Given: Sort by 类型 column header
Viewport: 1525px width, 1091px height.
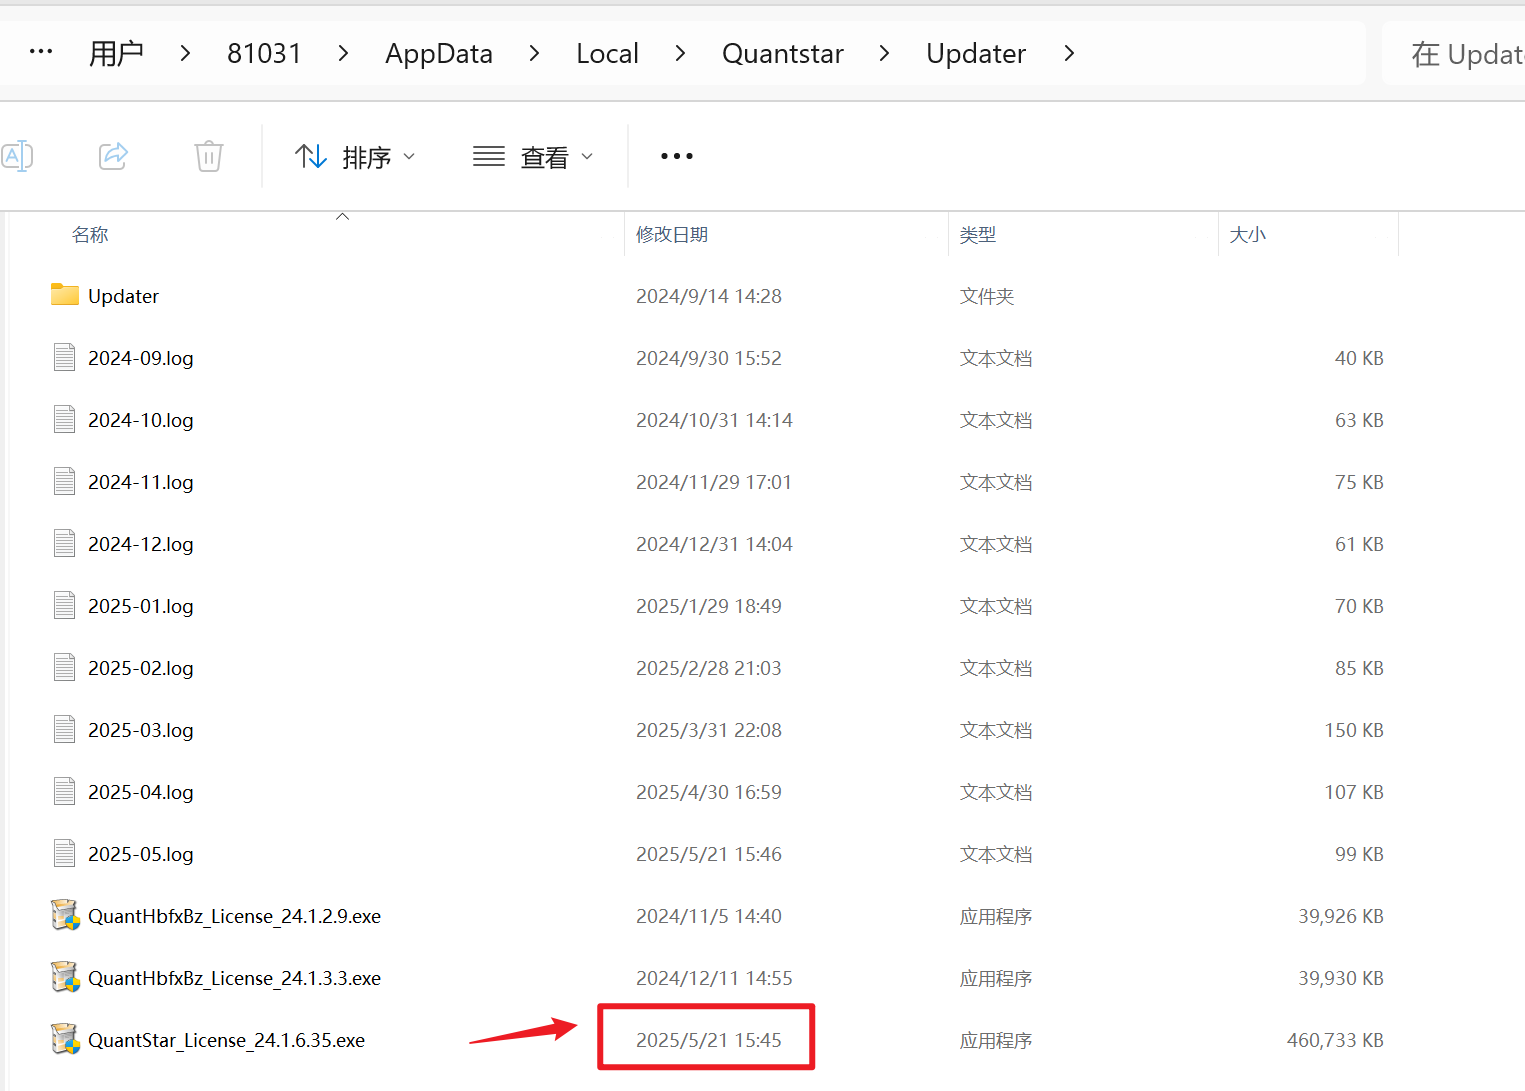Looking at the screenshot, I should click(x=978, y=235).
